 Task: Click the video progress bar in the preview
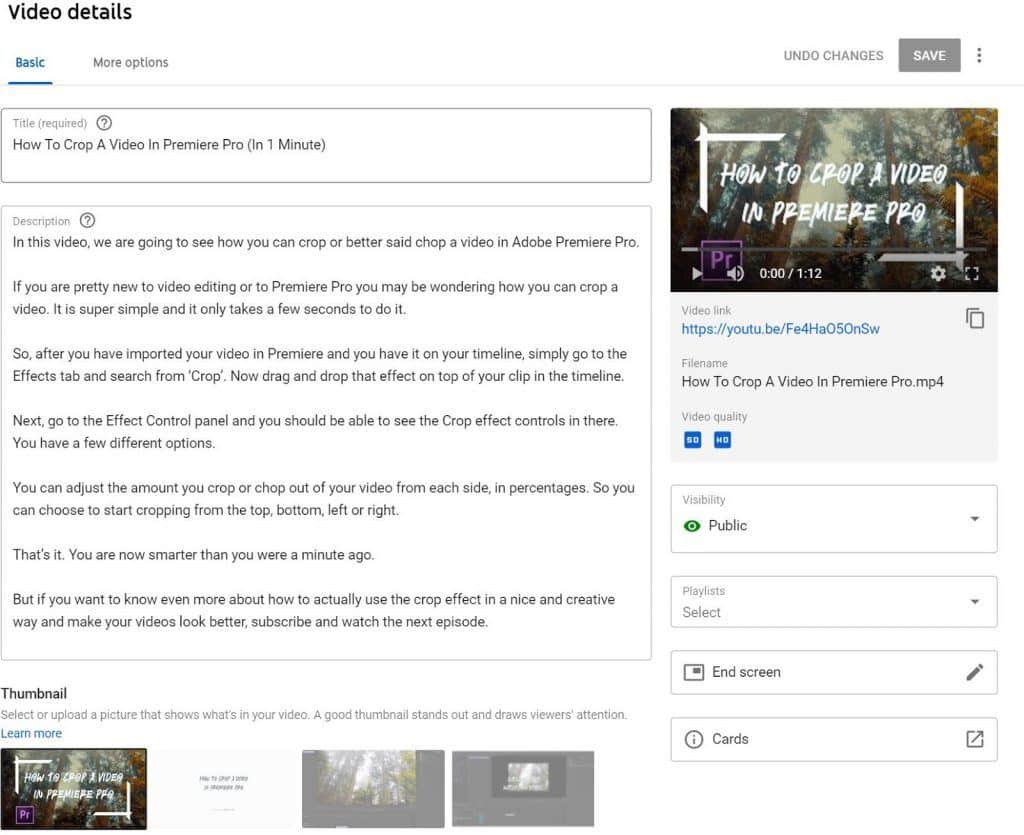(833, 250)
